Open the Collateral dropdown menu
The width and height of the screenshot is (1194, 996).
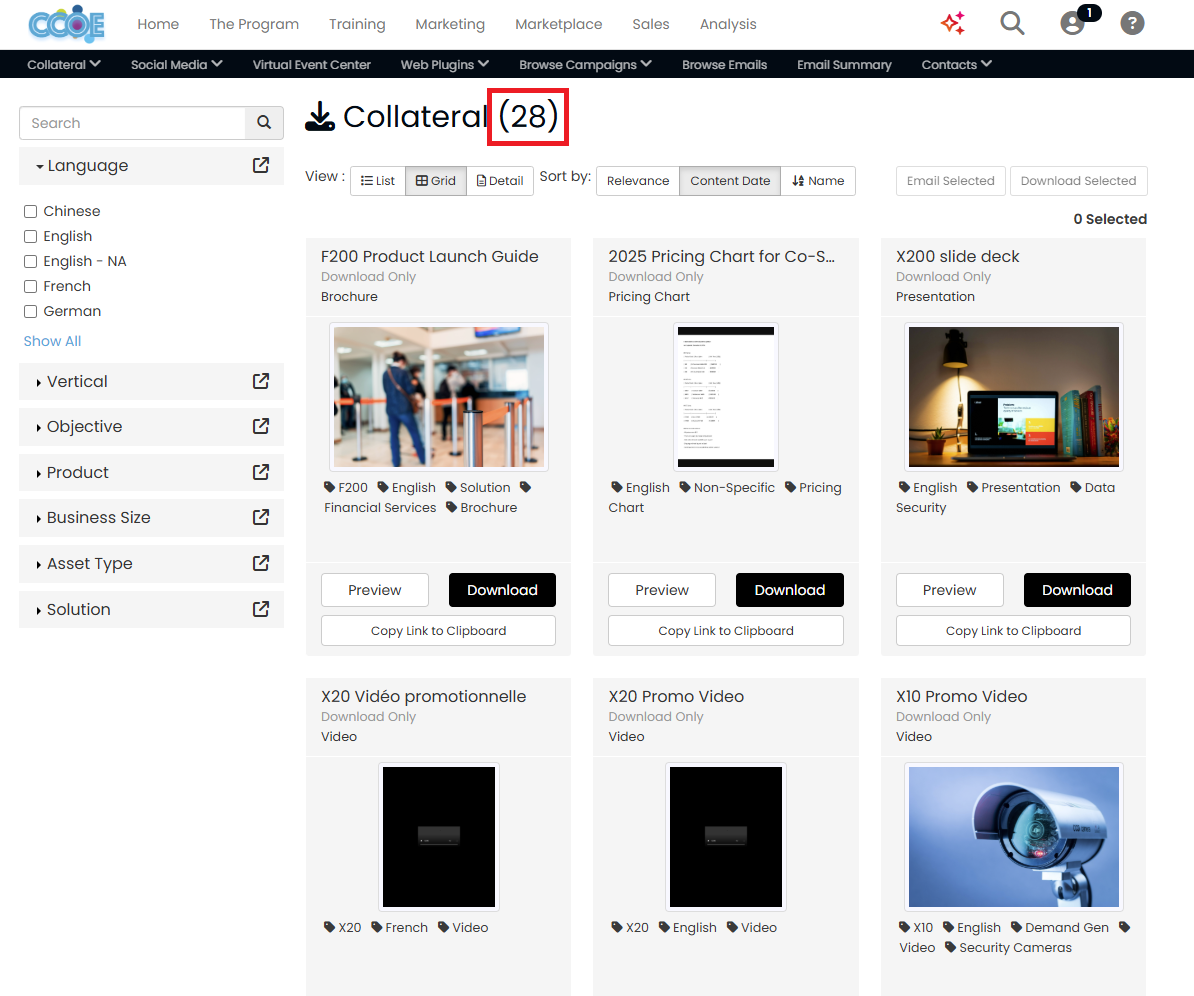[x=64, y=65]
